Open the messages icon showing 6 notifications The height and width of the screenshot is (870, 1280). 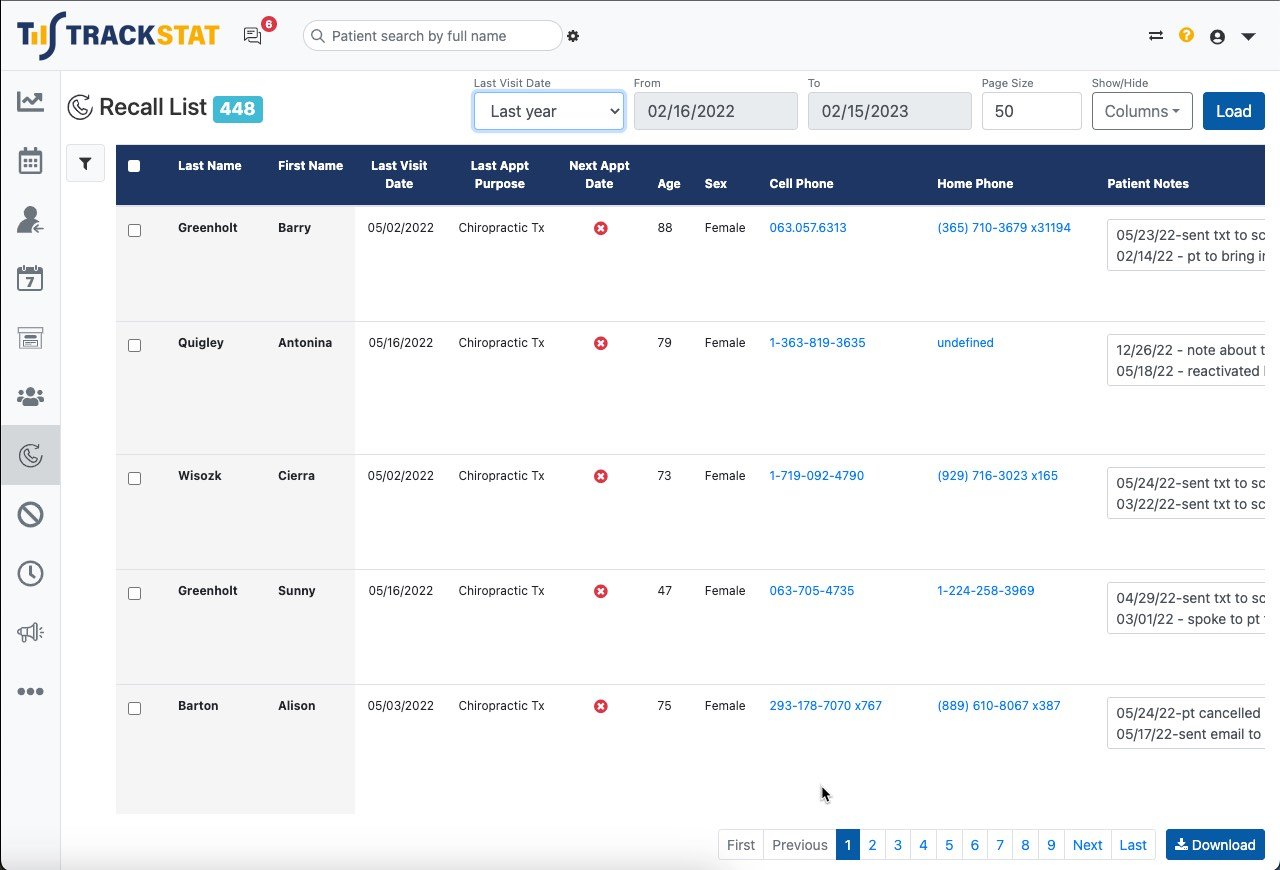point(252,35)
